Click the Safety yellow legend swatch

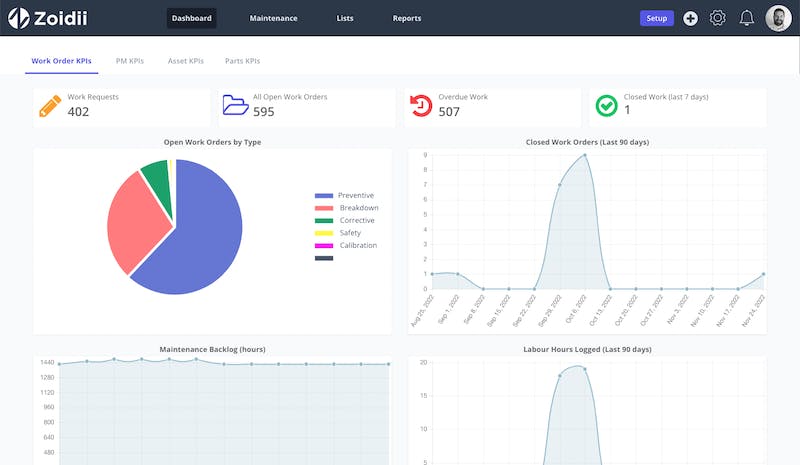point(324,233)
